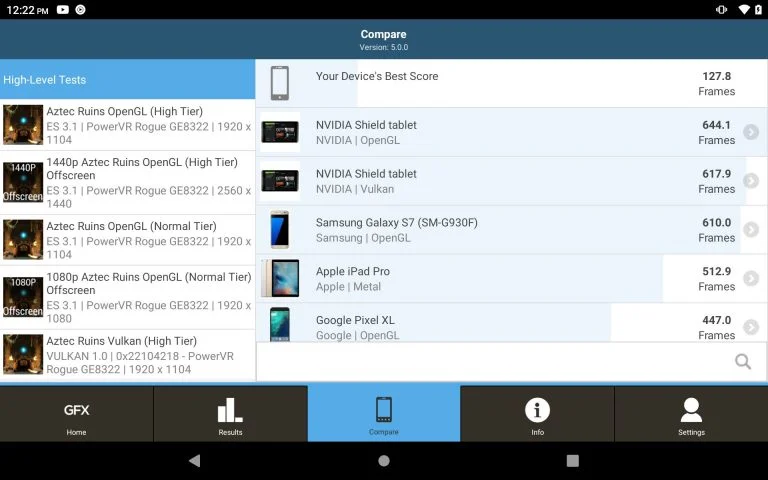
Task: Tap the Android home circle button
Action: pyautogui.click(x=384, y=460)
